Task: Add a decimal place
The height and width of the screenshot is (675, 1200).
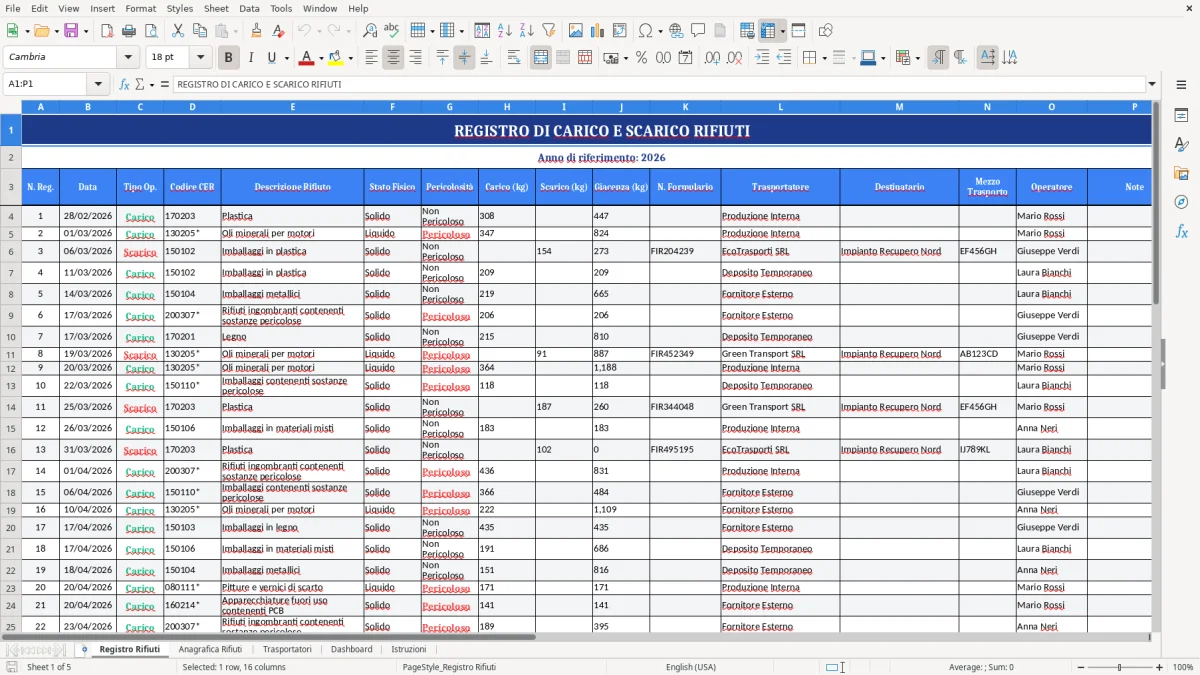Action: click(x=712, y=58)
